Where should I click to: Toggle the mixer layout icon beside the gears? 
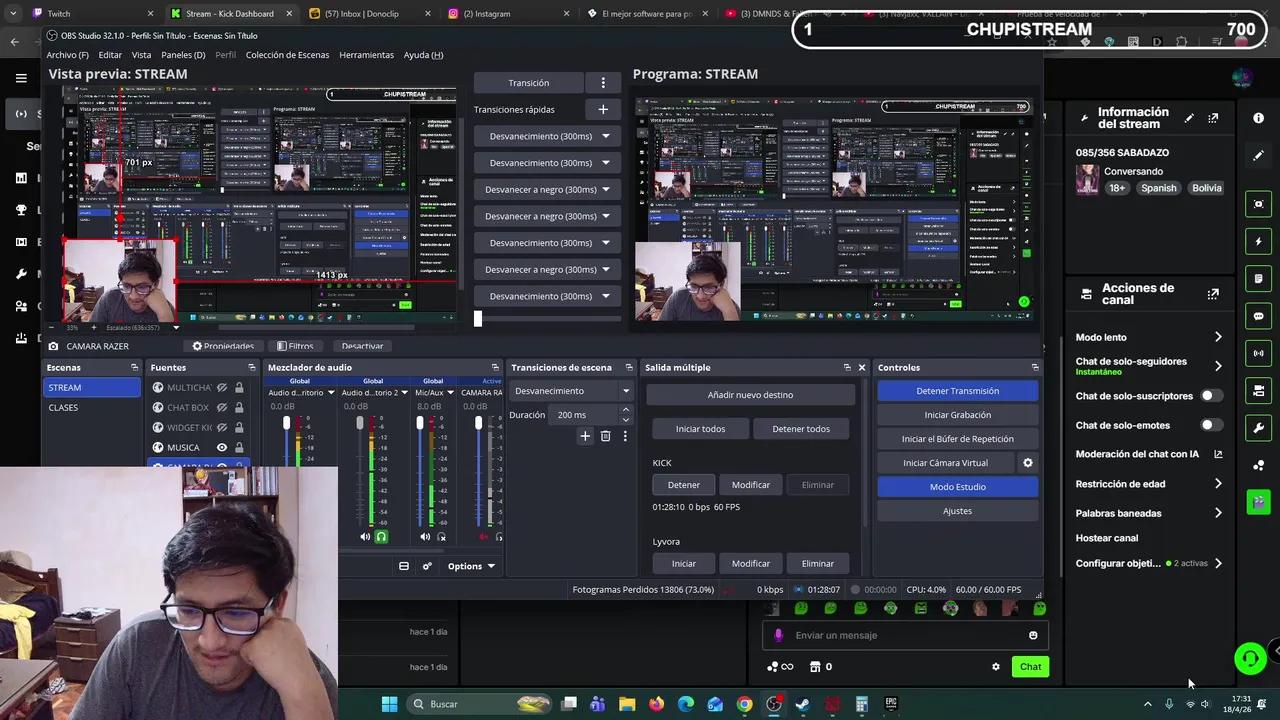[x=404, y=566]
